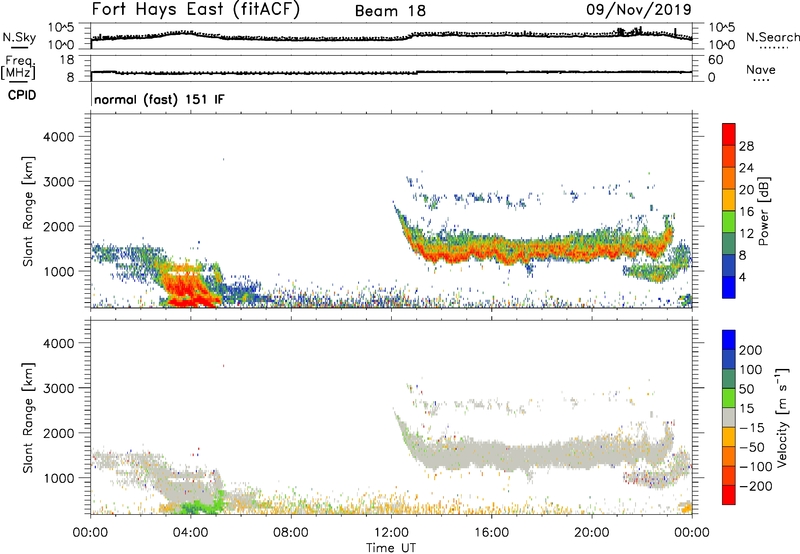800x554 pixels.
Task: Select the "Freq. [MHz]" axis label
Action: point(18,68)
